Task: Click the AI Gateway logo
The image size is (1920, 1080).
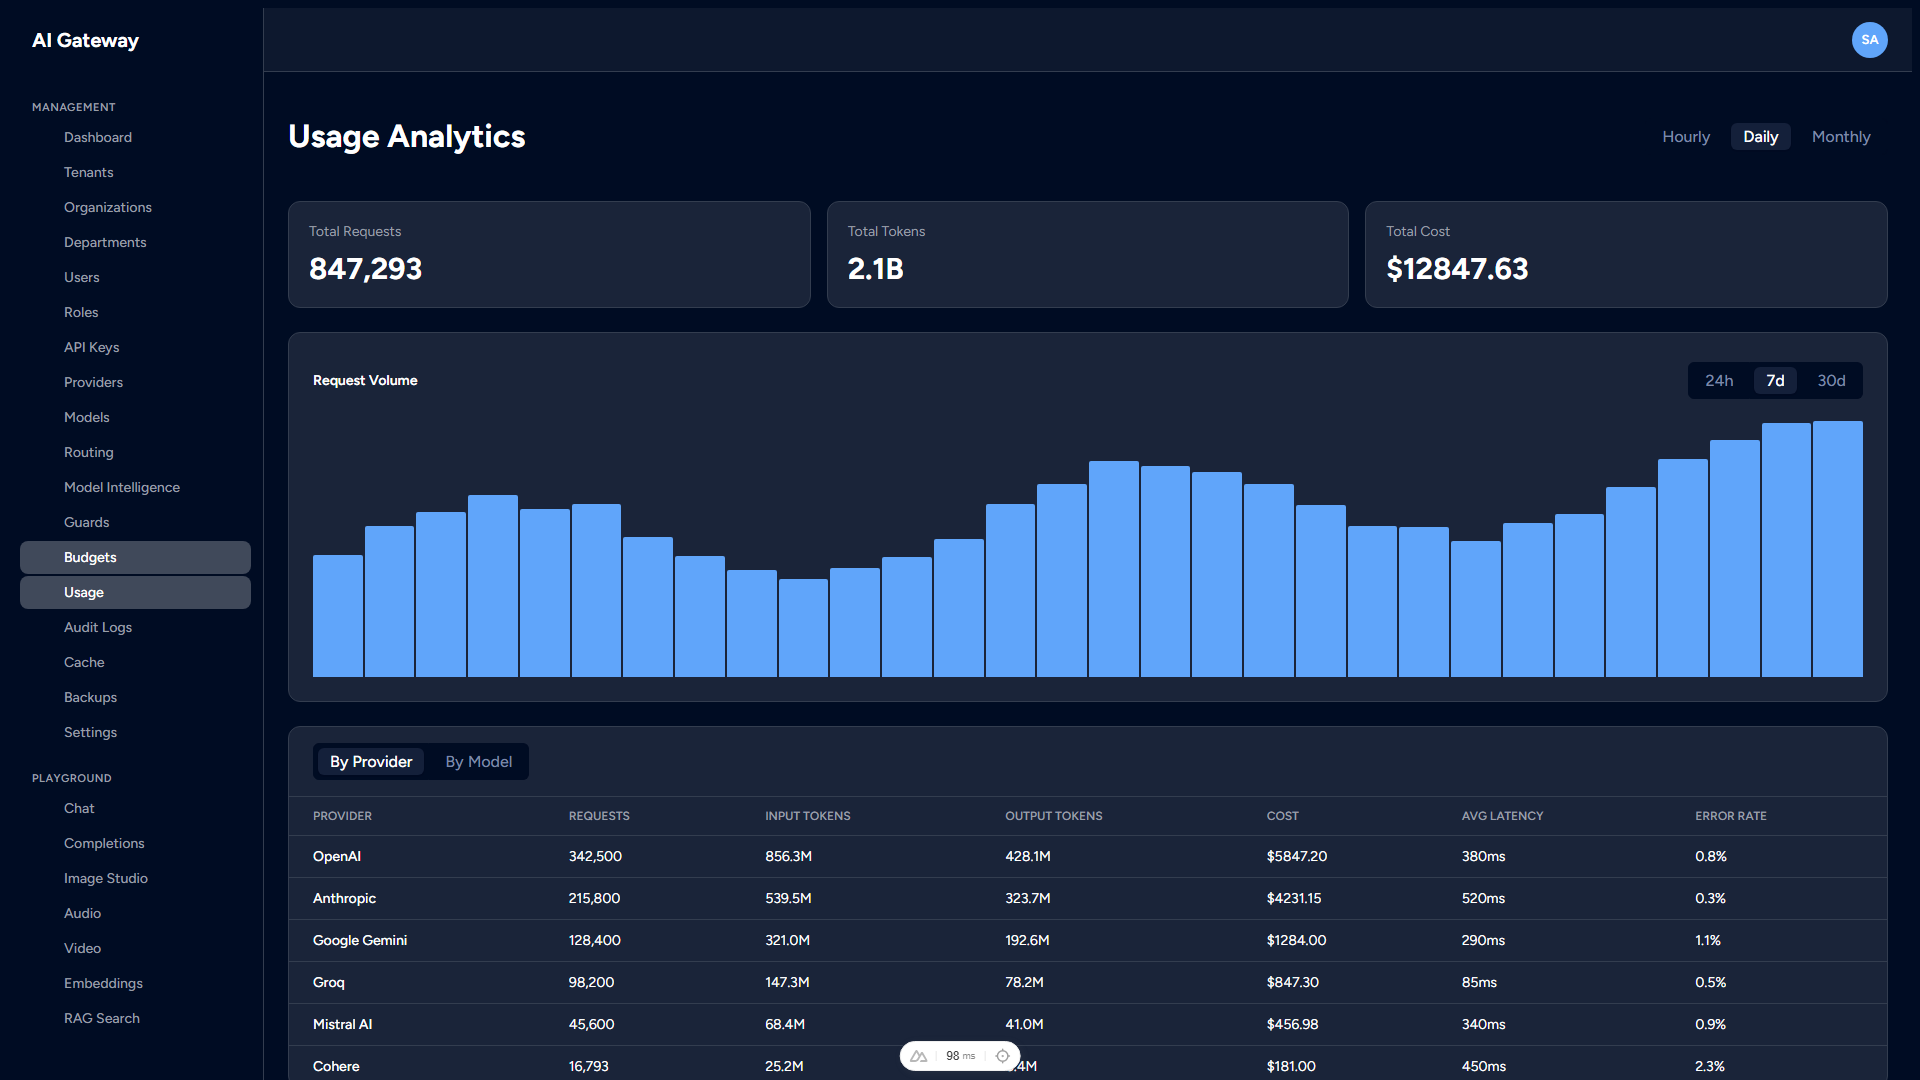Action: 85,40
